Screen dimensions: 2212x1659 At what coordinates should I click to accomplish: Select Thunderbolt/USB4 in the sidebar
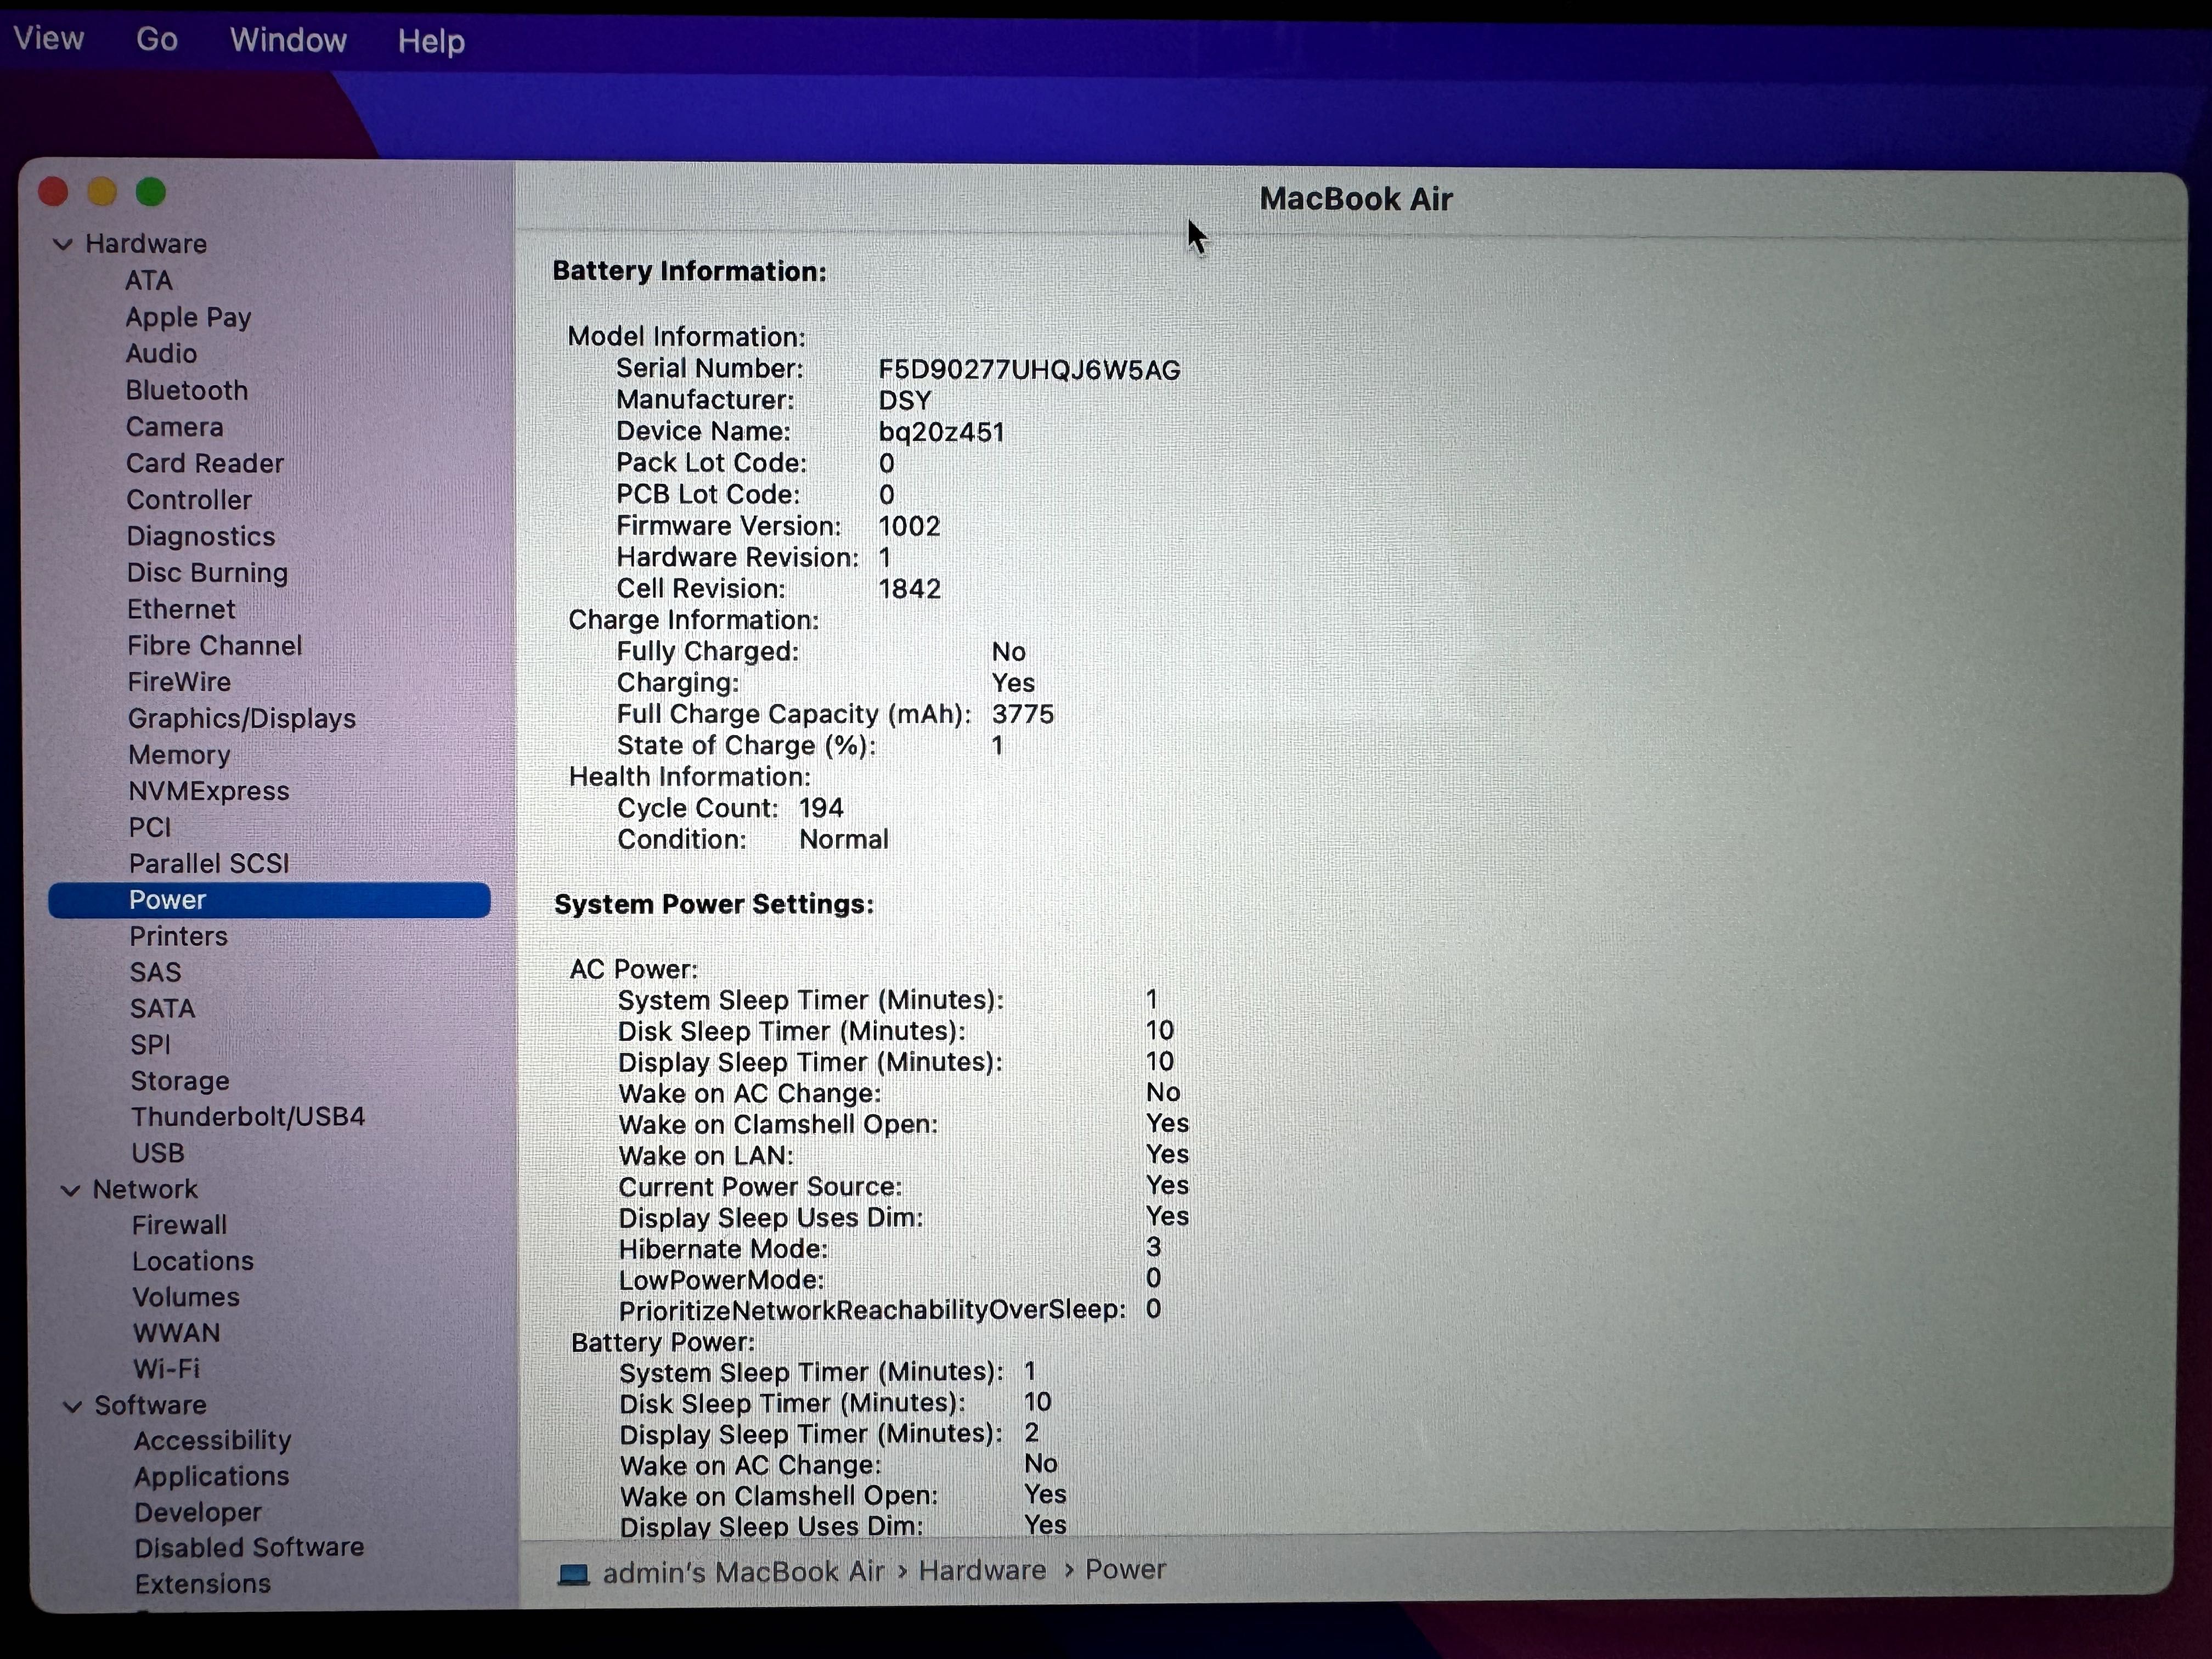pyautogui.click(x=248, y=1117)
